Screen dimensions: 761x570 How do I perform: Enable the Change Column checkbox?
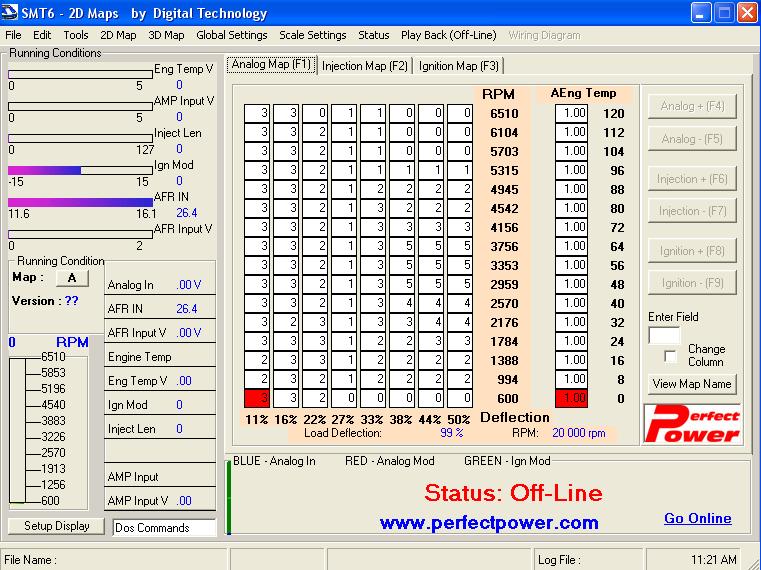pyautogui.click(x=670, y=356)
